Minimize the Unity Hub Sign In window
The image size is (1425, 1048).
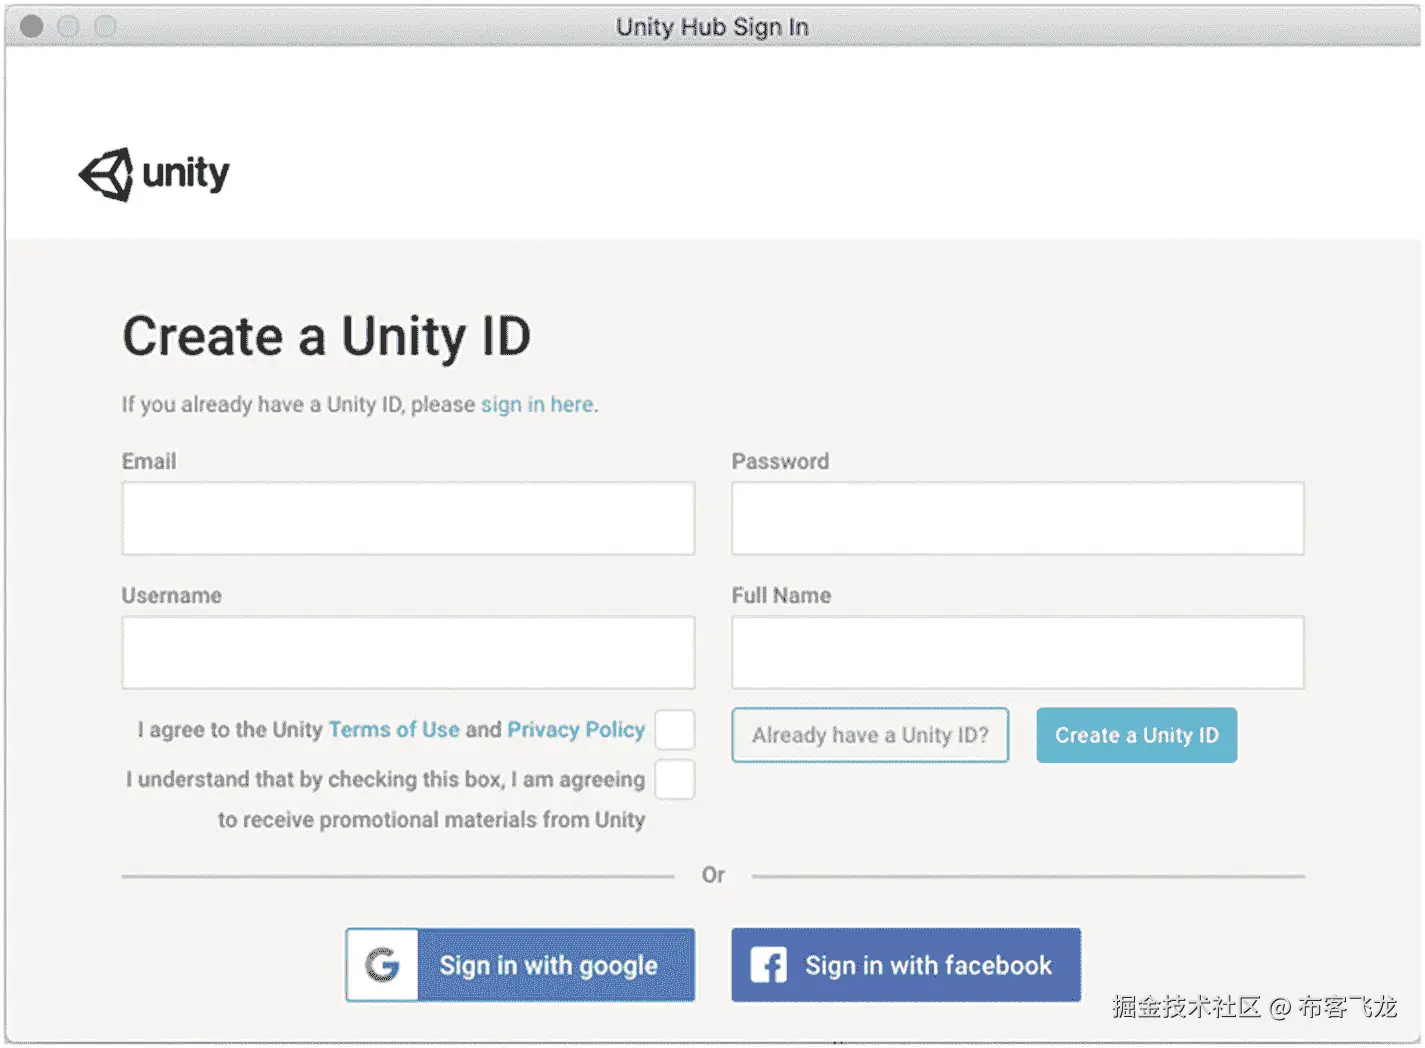68,27
